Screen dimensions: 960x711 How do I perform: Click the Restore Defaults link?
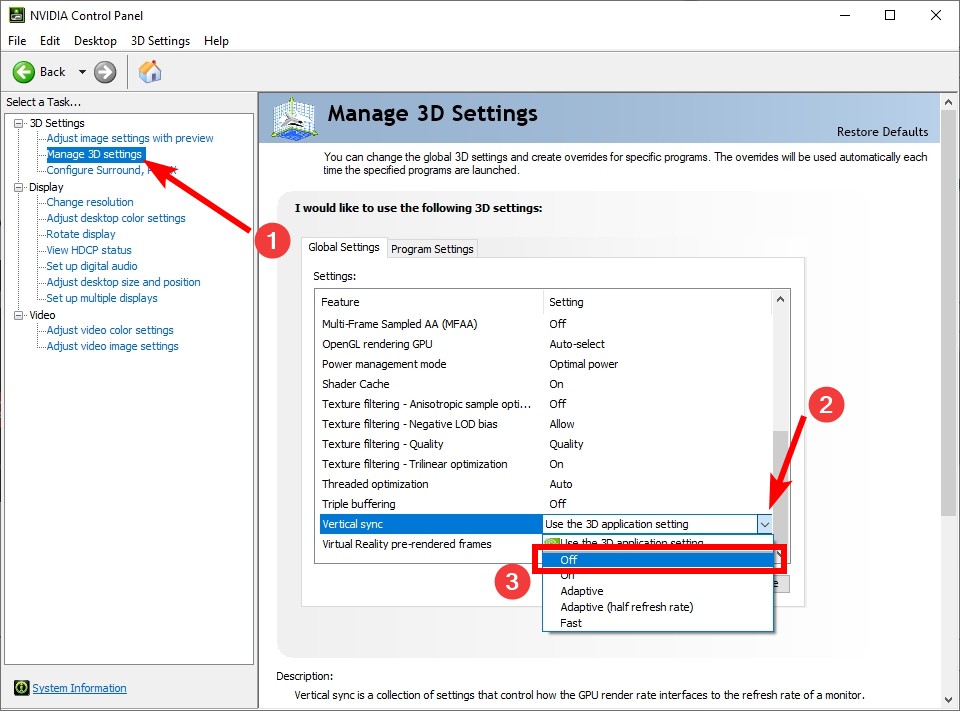882,132
